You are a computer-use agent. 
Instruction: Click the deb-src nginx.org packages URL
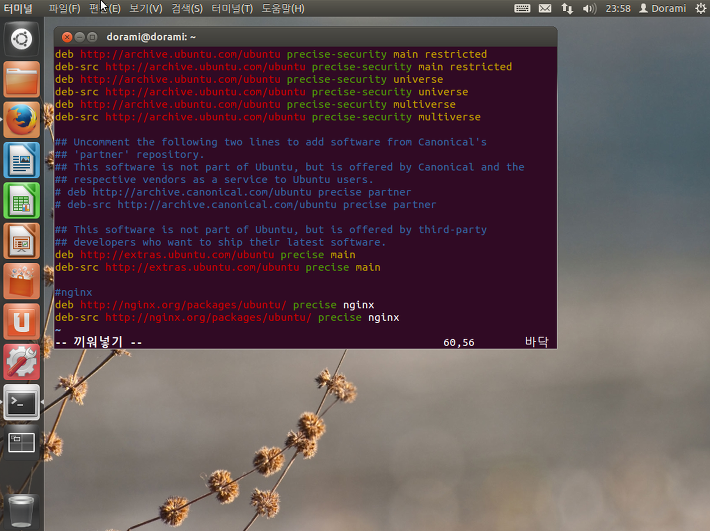click(x=208, y=317)
